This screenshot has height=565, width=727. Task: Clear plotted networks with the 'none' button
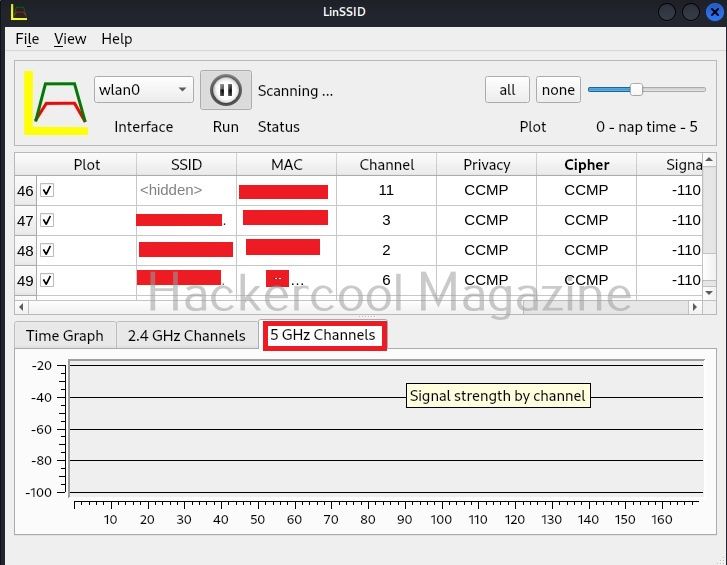click(x=558, y=89)
